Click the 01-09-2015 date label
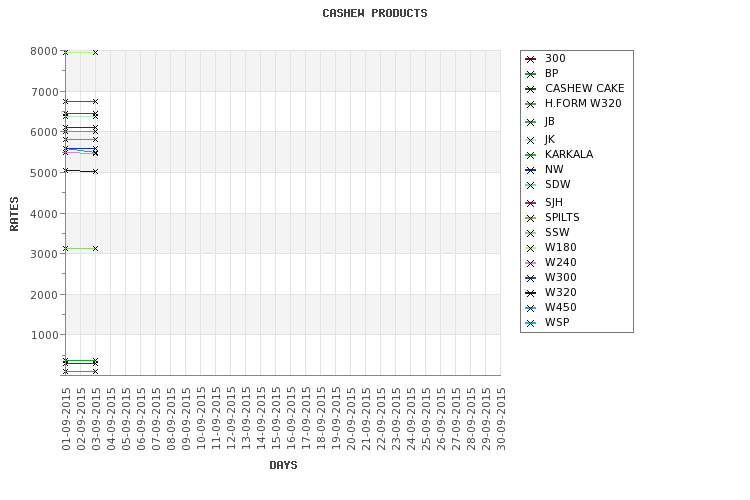The height and width of the screenshot is (500, 750). 66,419
